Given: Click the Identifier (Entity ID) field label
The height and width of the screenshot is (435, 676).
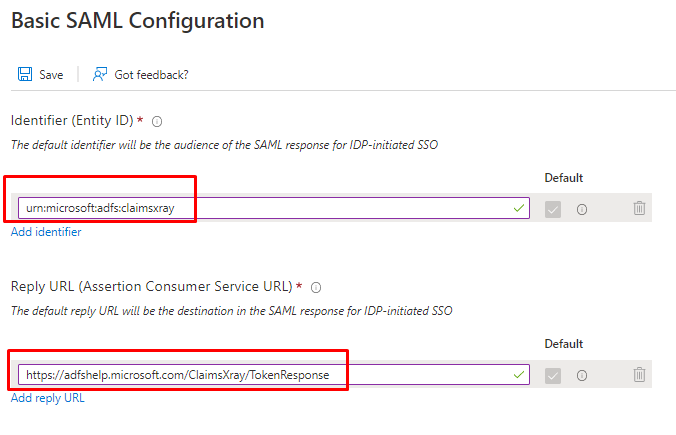Looking at the screenshot, I should [72, 121].
